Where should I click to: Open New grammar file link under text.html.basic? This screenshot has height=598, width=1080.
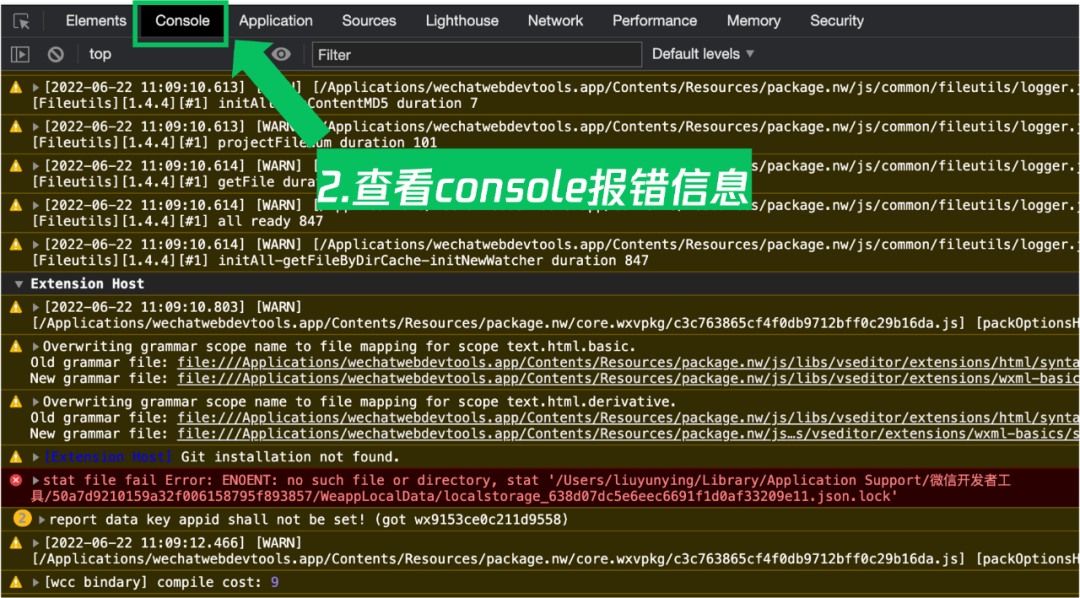coord(627,378)
